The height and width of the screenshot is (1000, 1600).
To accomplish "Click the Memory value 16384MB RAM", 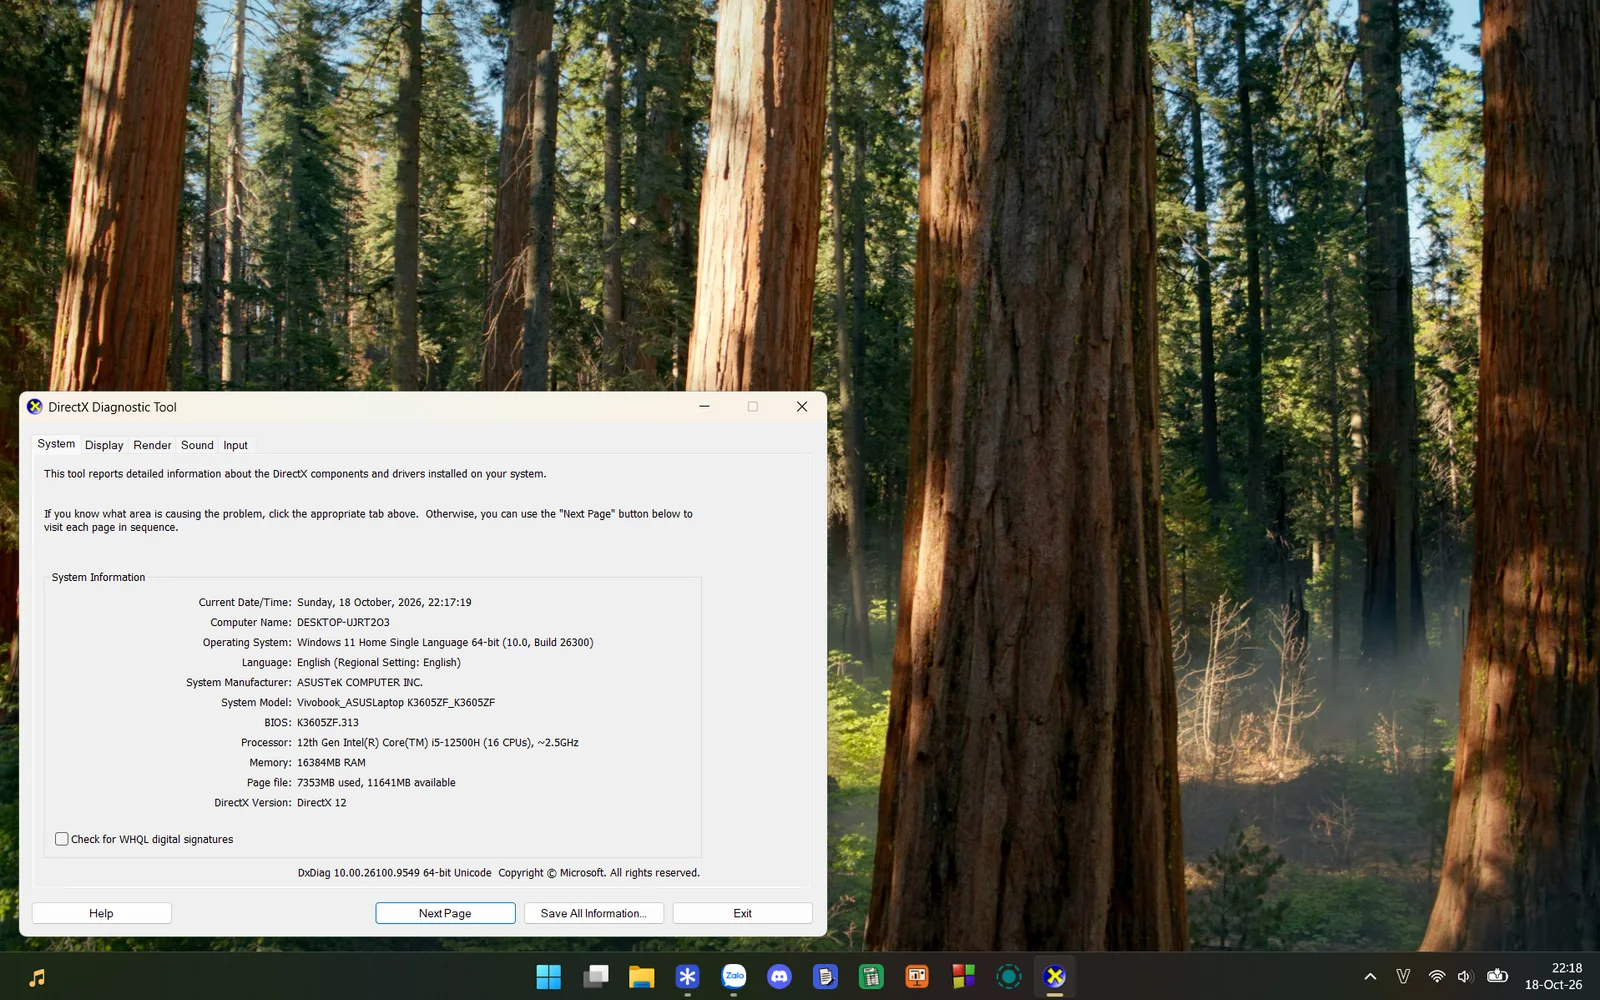I will point(331,762).
